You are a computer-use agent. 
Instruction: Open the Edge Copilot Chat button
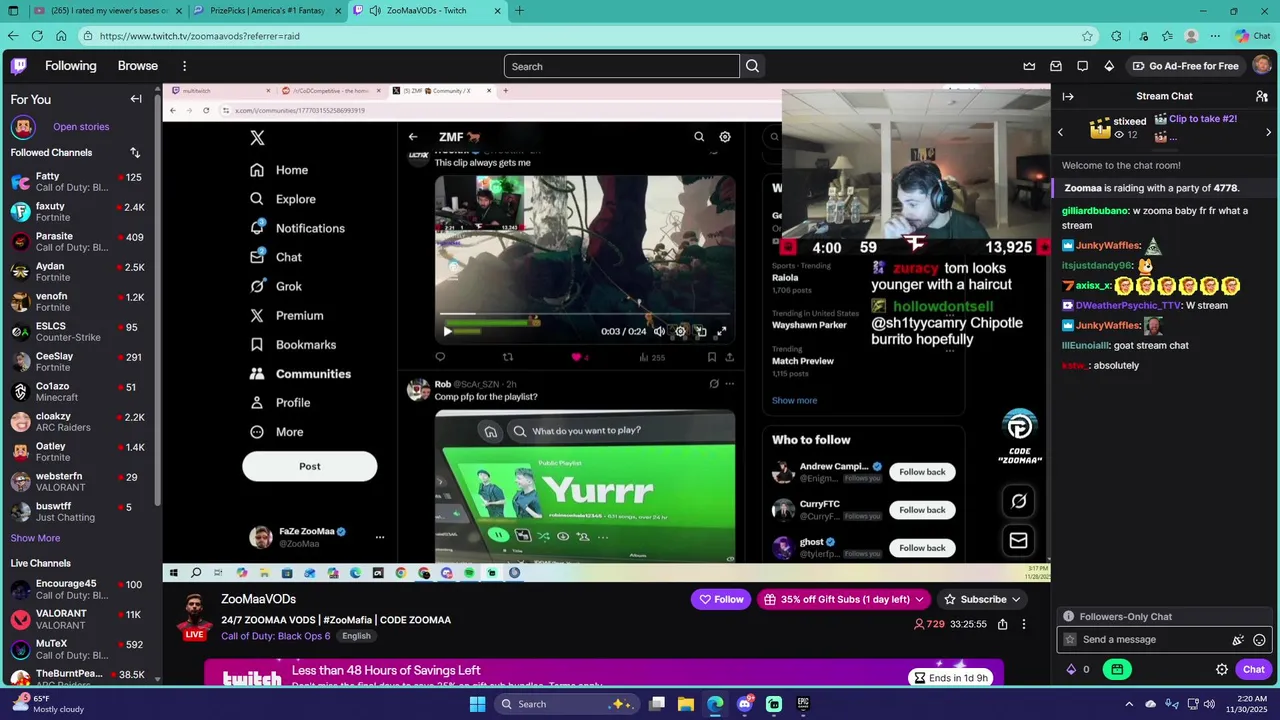(x=1252, y=36)
